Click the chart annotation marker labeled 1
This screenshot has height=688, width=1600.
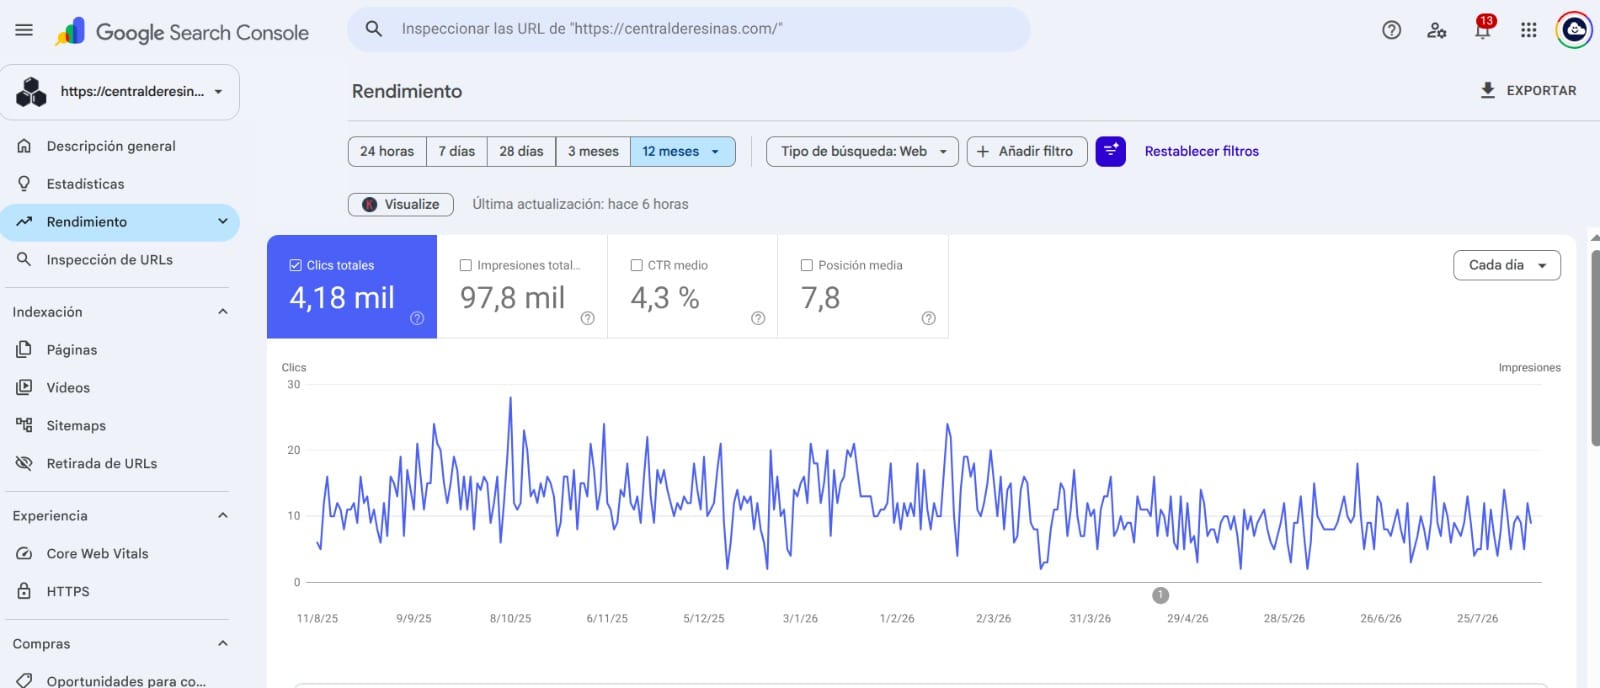(1160, 595)
